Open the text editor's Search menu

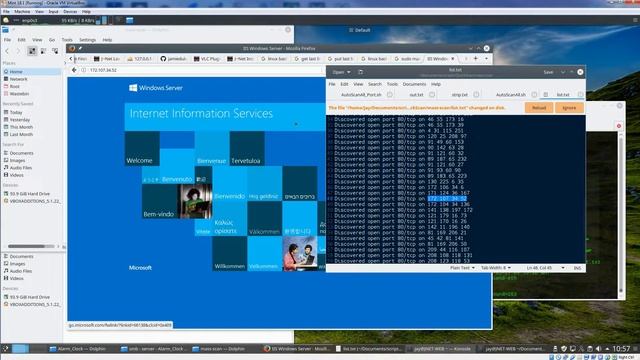tap(374, 84)
